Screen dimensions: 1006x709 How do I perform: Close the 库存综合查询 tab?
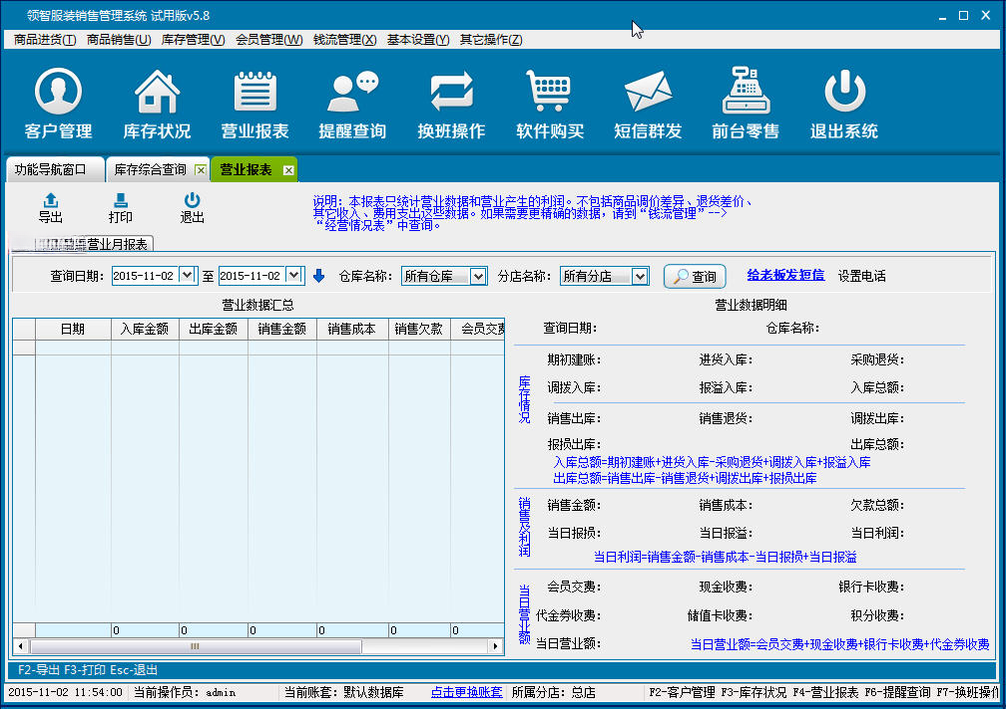point(200,170)
